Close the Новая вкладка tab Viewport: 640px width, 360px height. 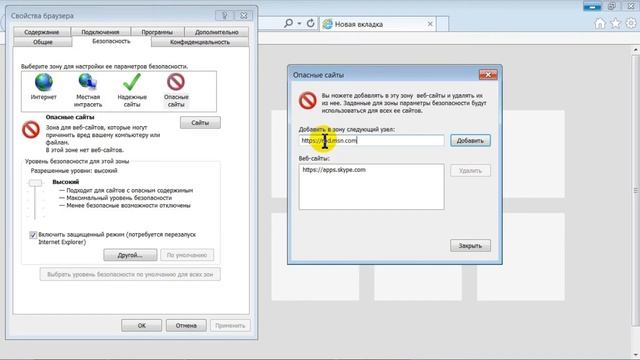coord(430,24)
